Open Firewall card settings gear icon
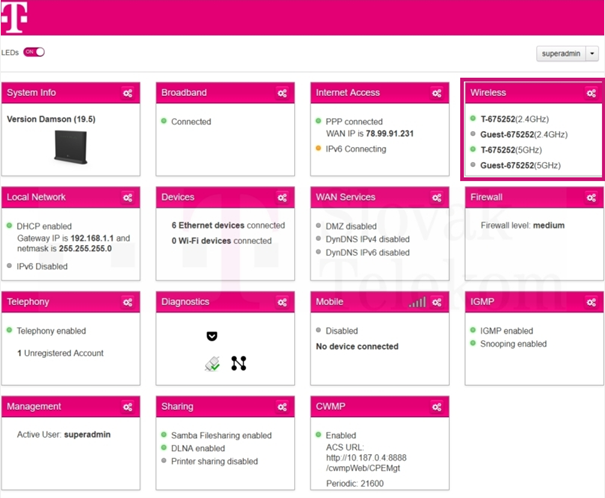 point(591,198)
